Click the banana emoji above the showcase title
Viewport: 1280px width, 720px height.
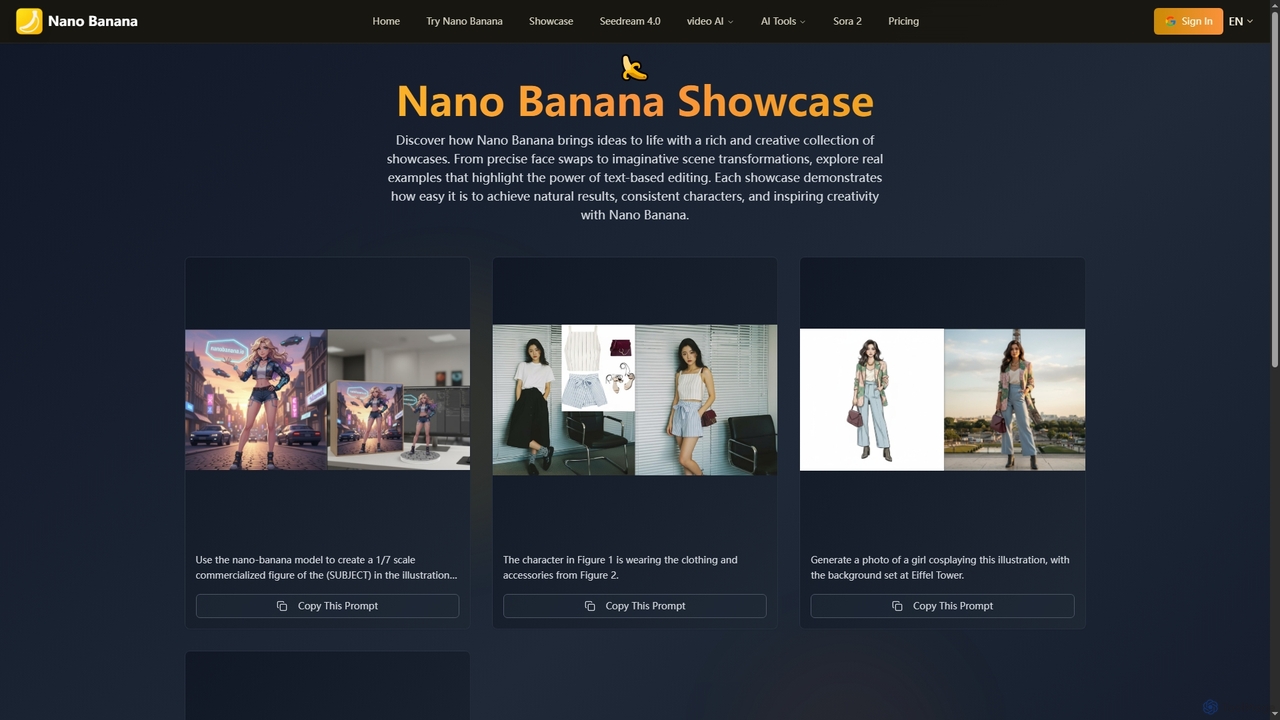coord(634,68)
